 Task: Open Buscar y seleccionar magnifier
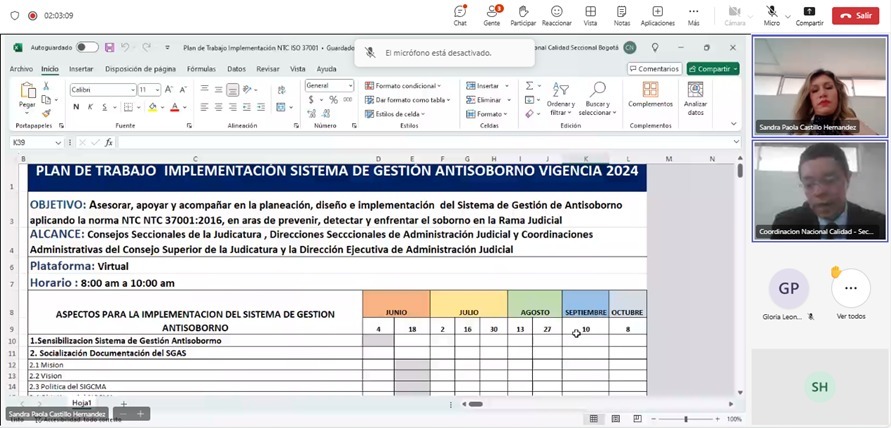(x=597, y=99)
